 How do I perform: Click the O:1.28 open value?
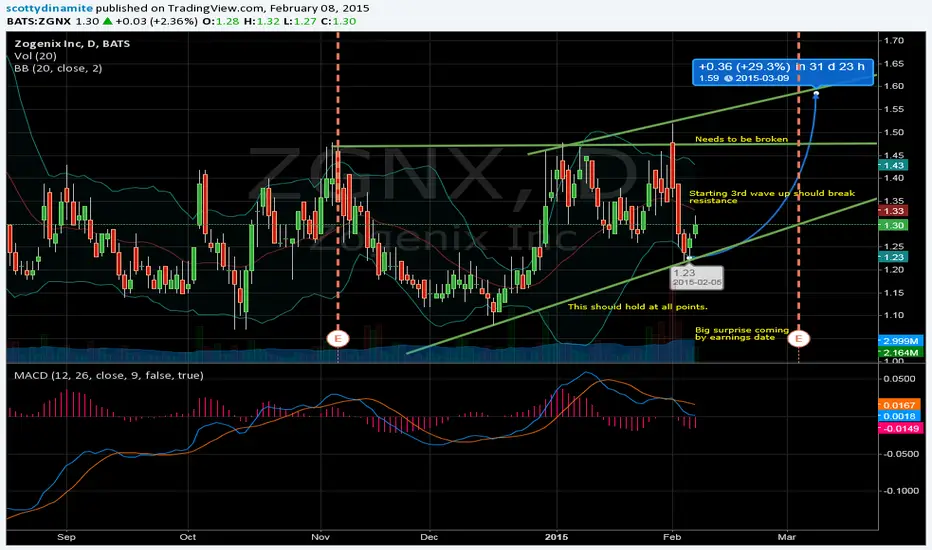coord(221,21)
